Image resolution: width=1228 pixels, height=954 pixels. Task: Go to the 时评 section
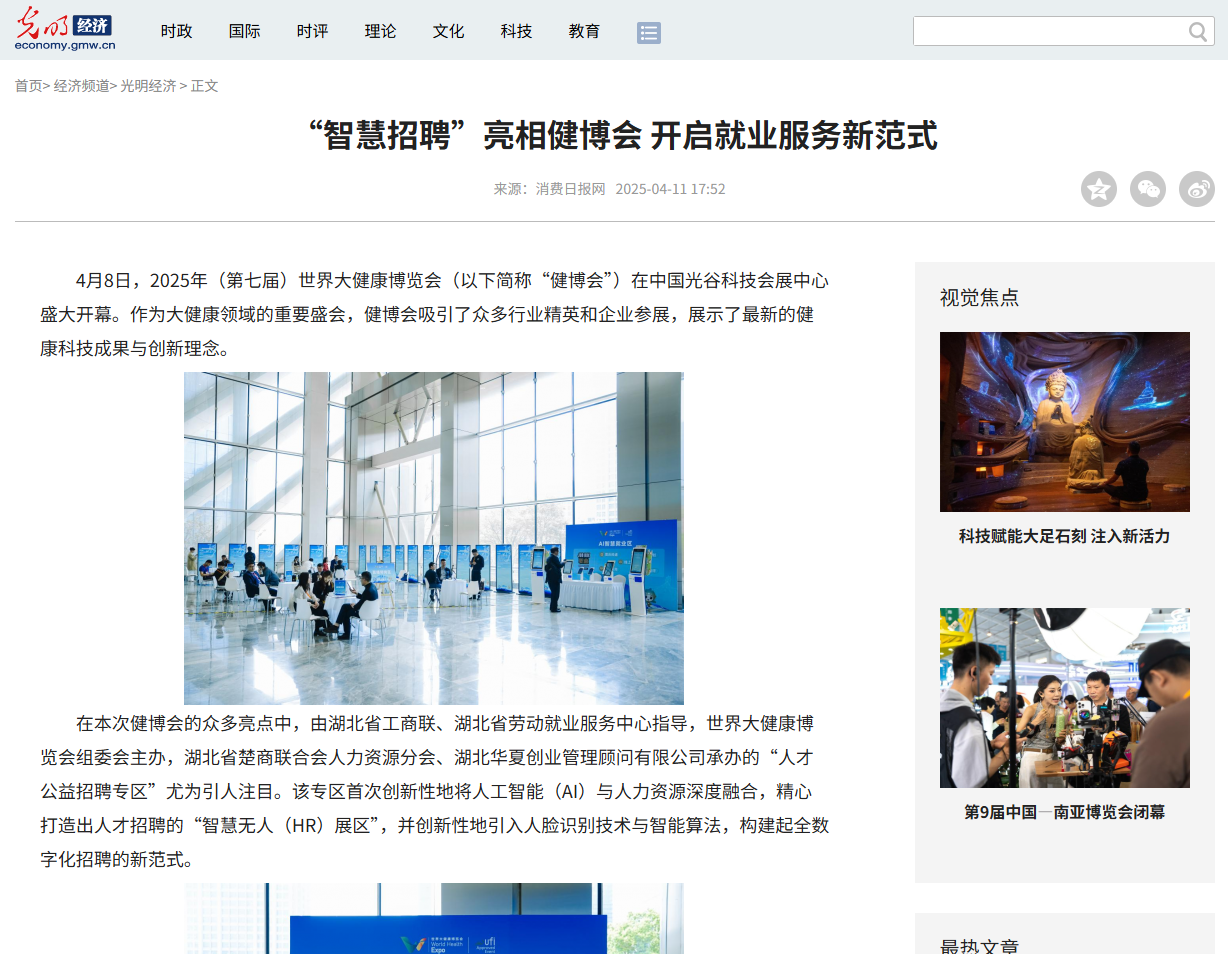click(x=313, y=31)
